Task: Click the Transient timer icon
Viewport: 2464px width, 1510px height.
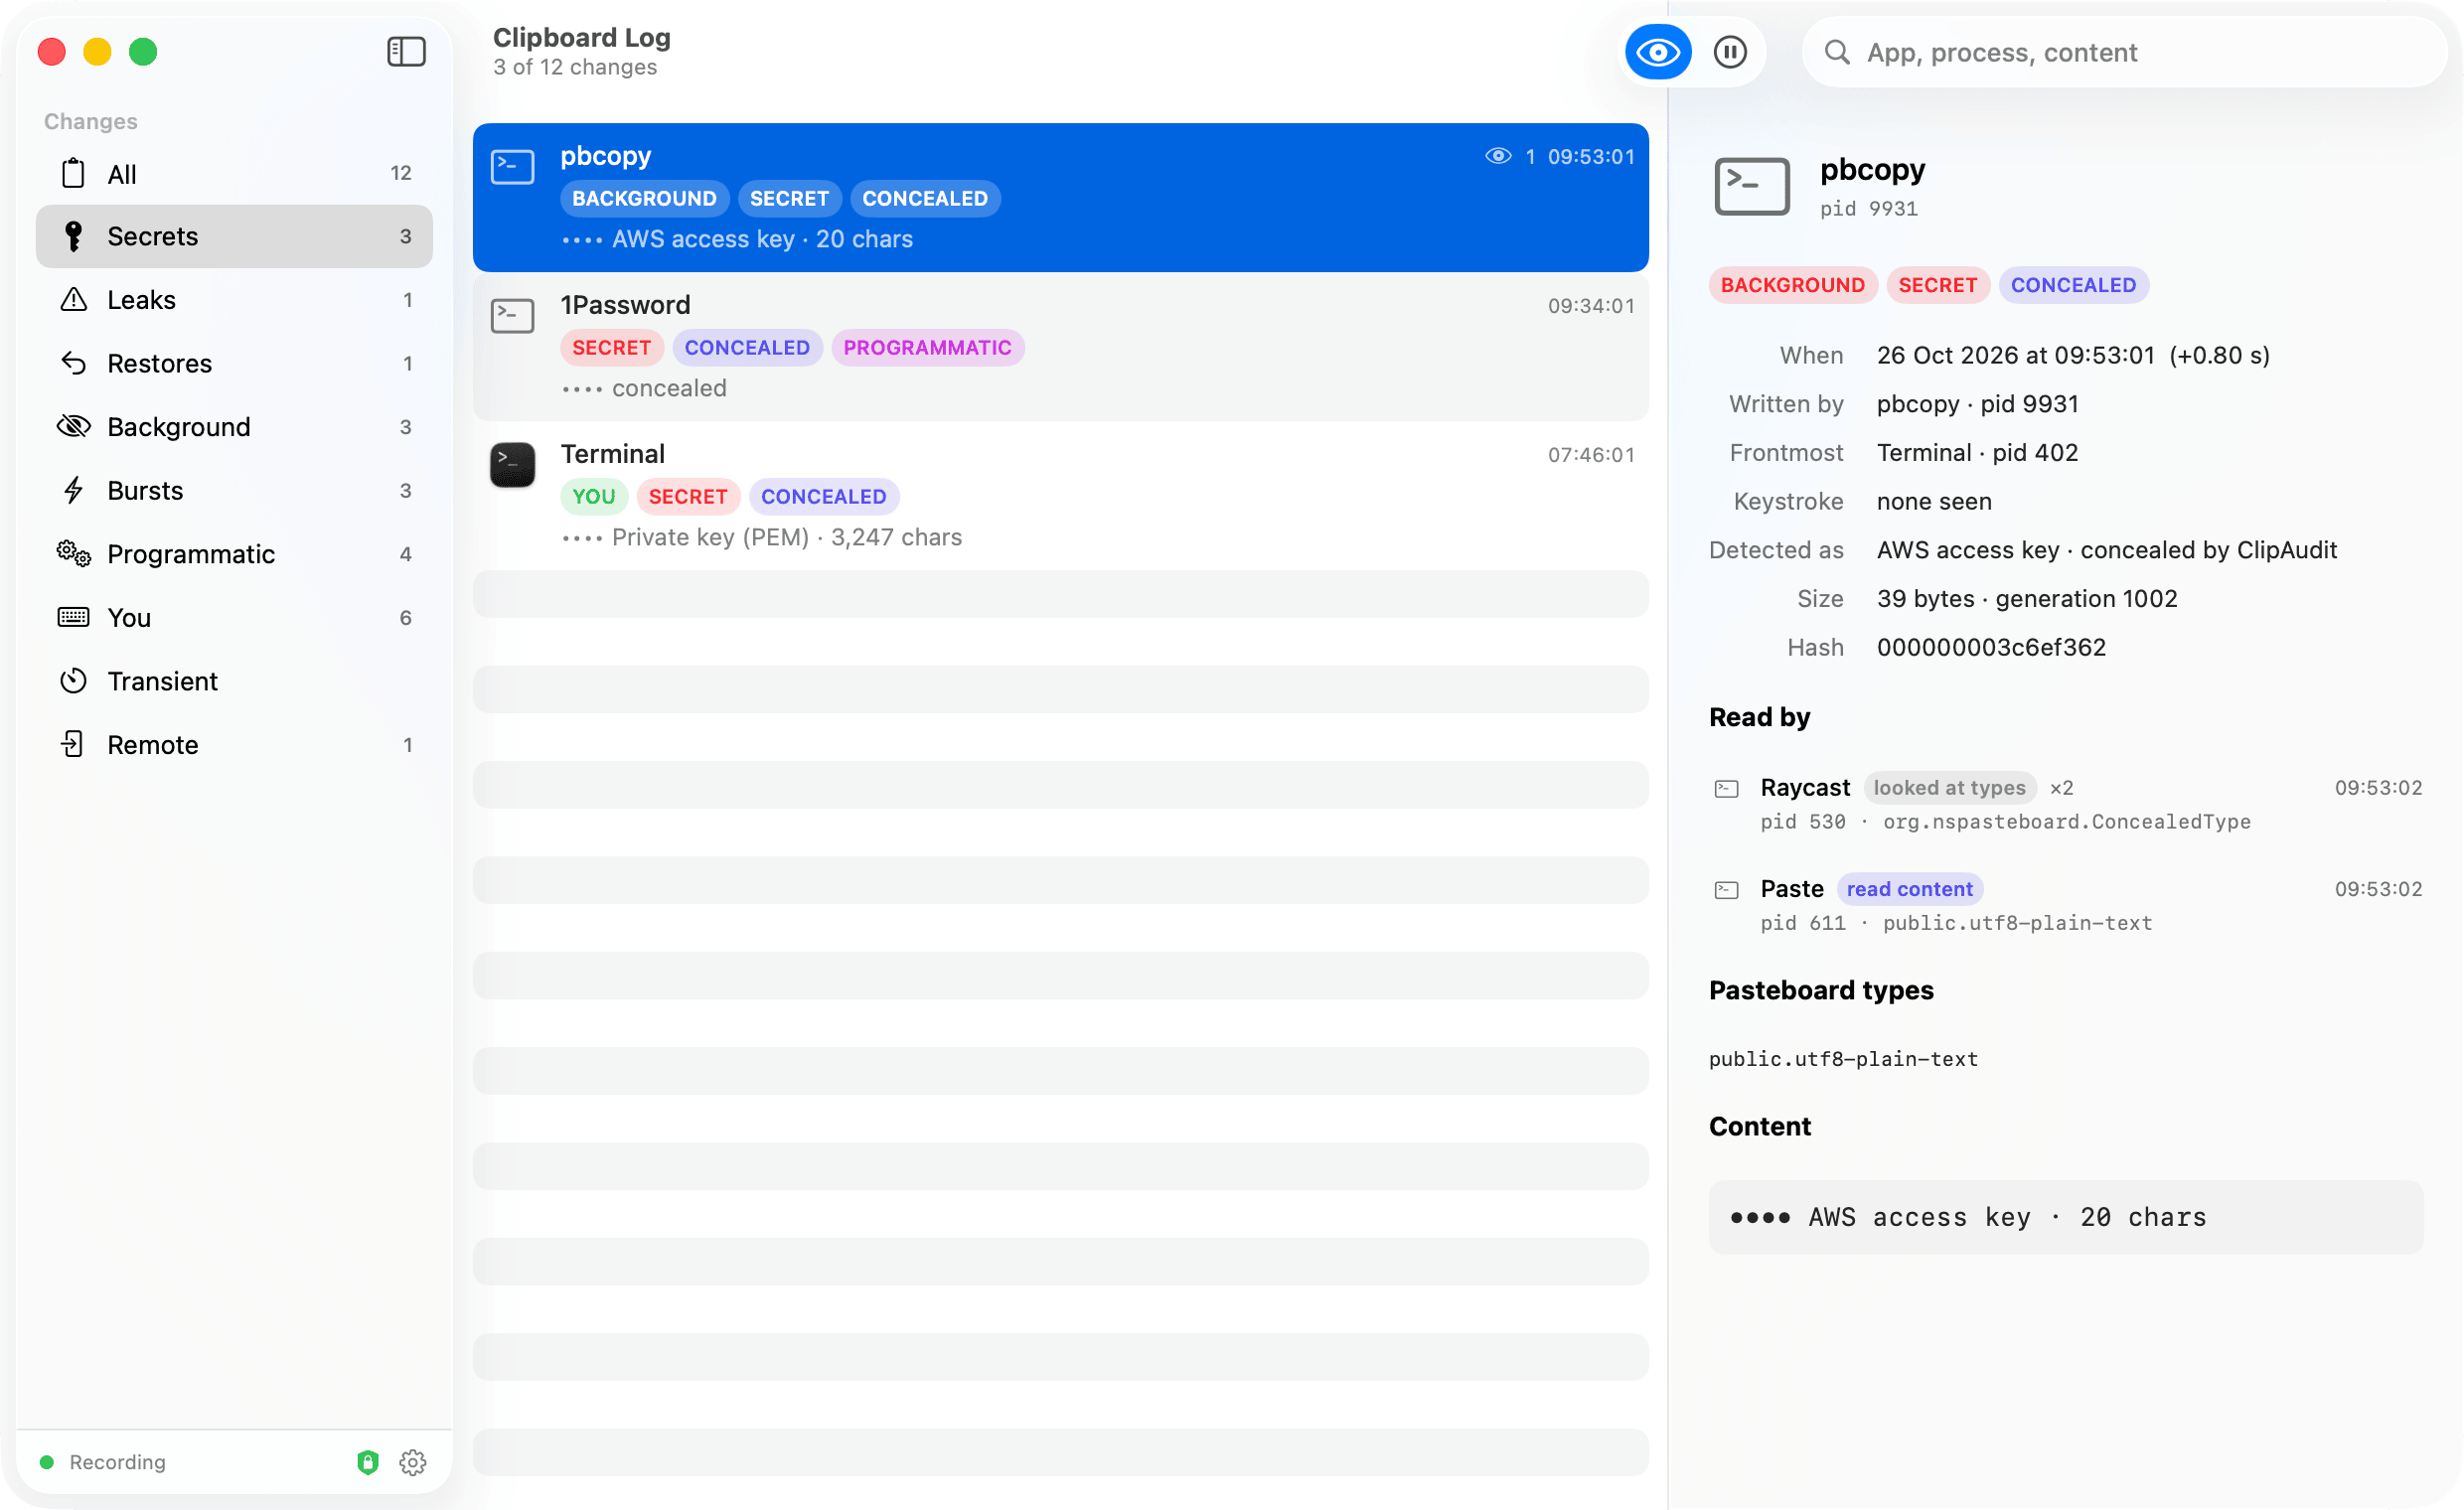Action: [73, 681]
